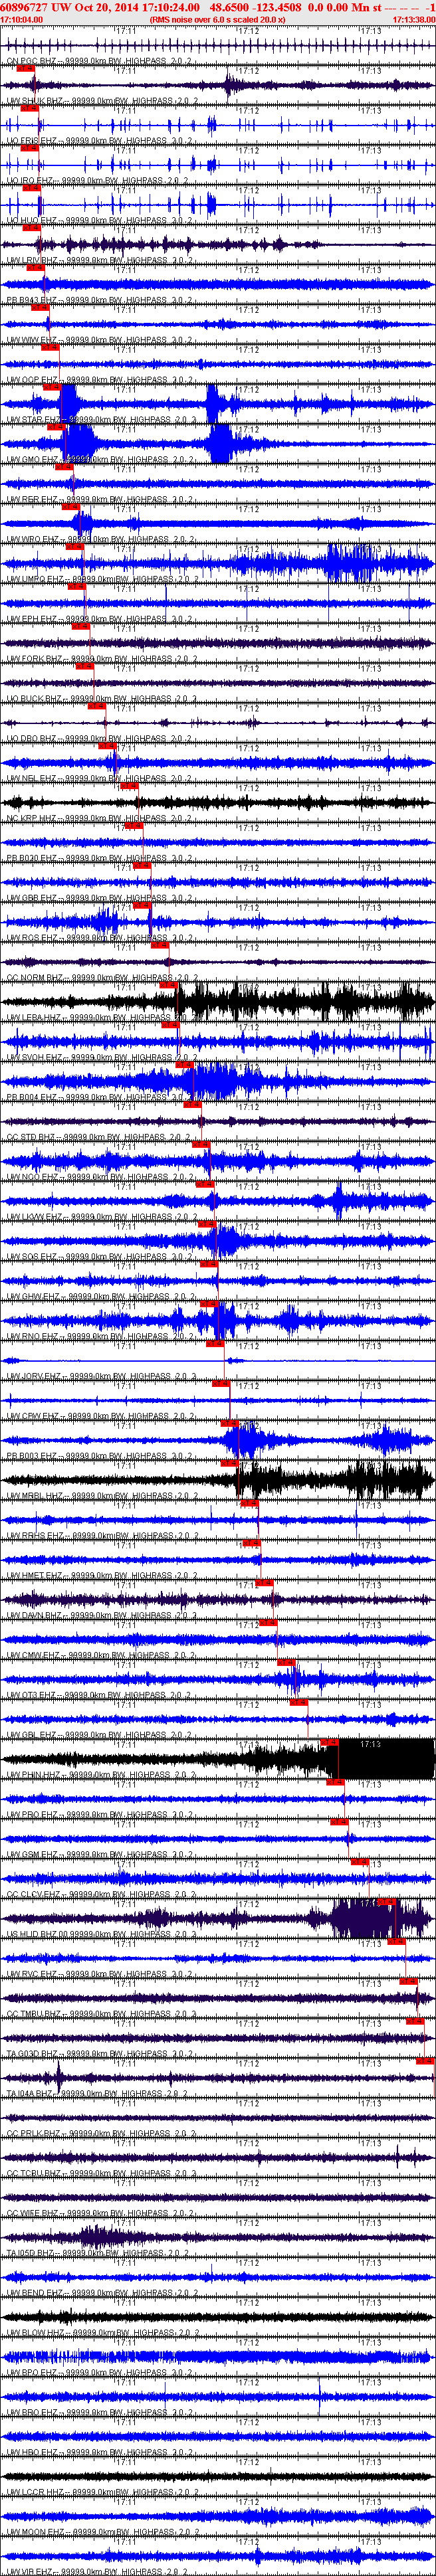Click the red arrival marker on PB B004 trace
The image size is (436, 2576).
tap(193, 1104)
